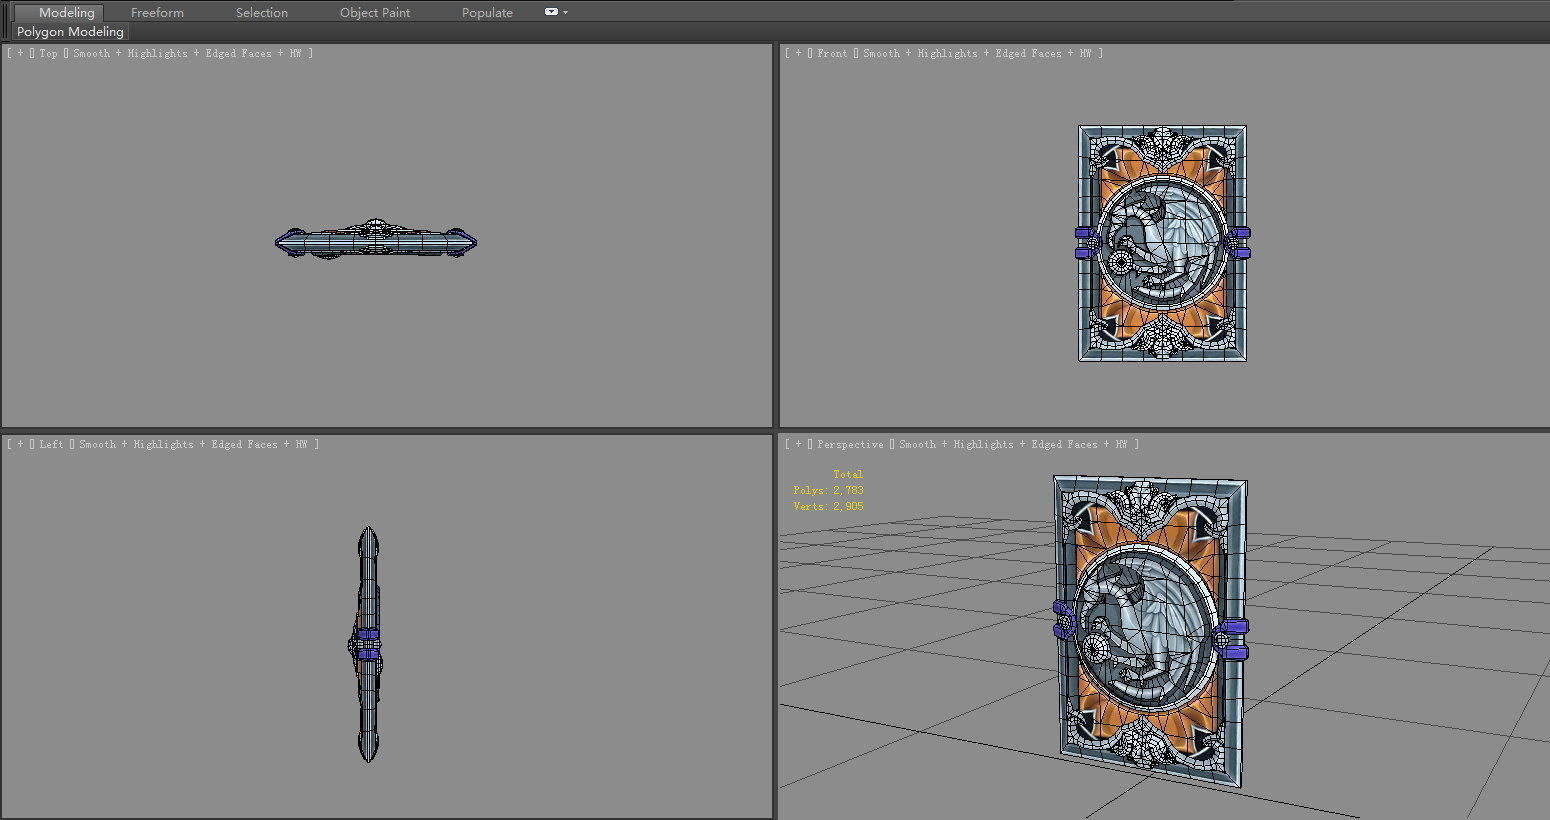Image resolution: width=1550 pixels, height=820 pixels.
Task: Click the 'Polys: 2,783' statistic
Action: (x=828, y=490)
